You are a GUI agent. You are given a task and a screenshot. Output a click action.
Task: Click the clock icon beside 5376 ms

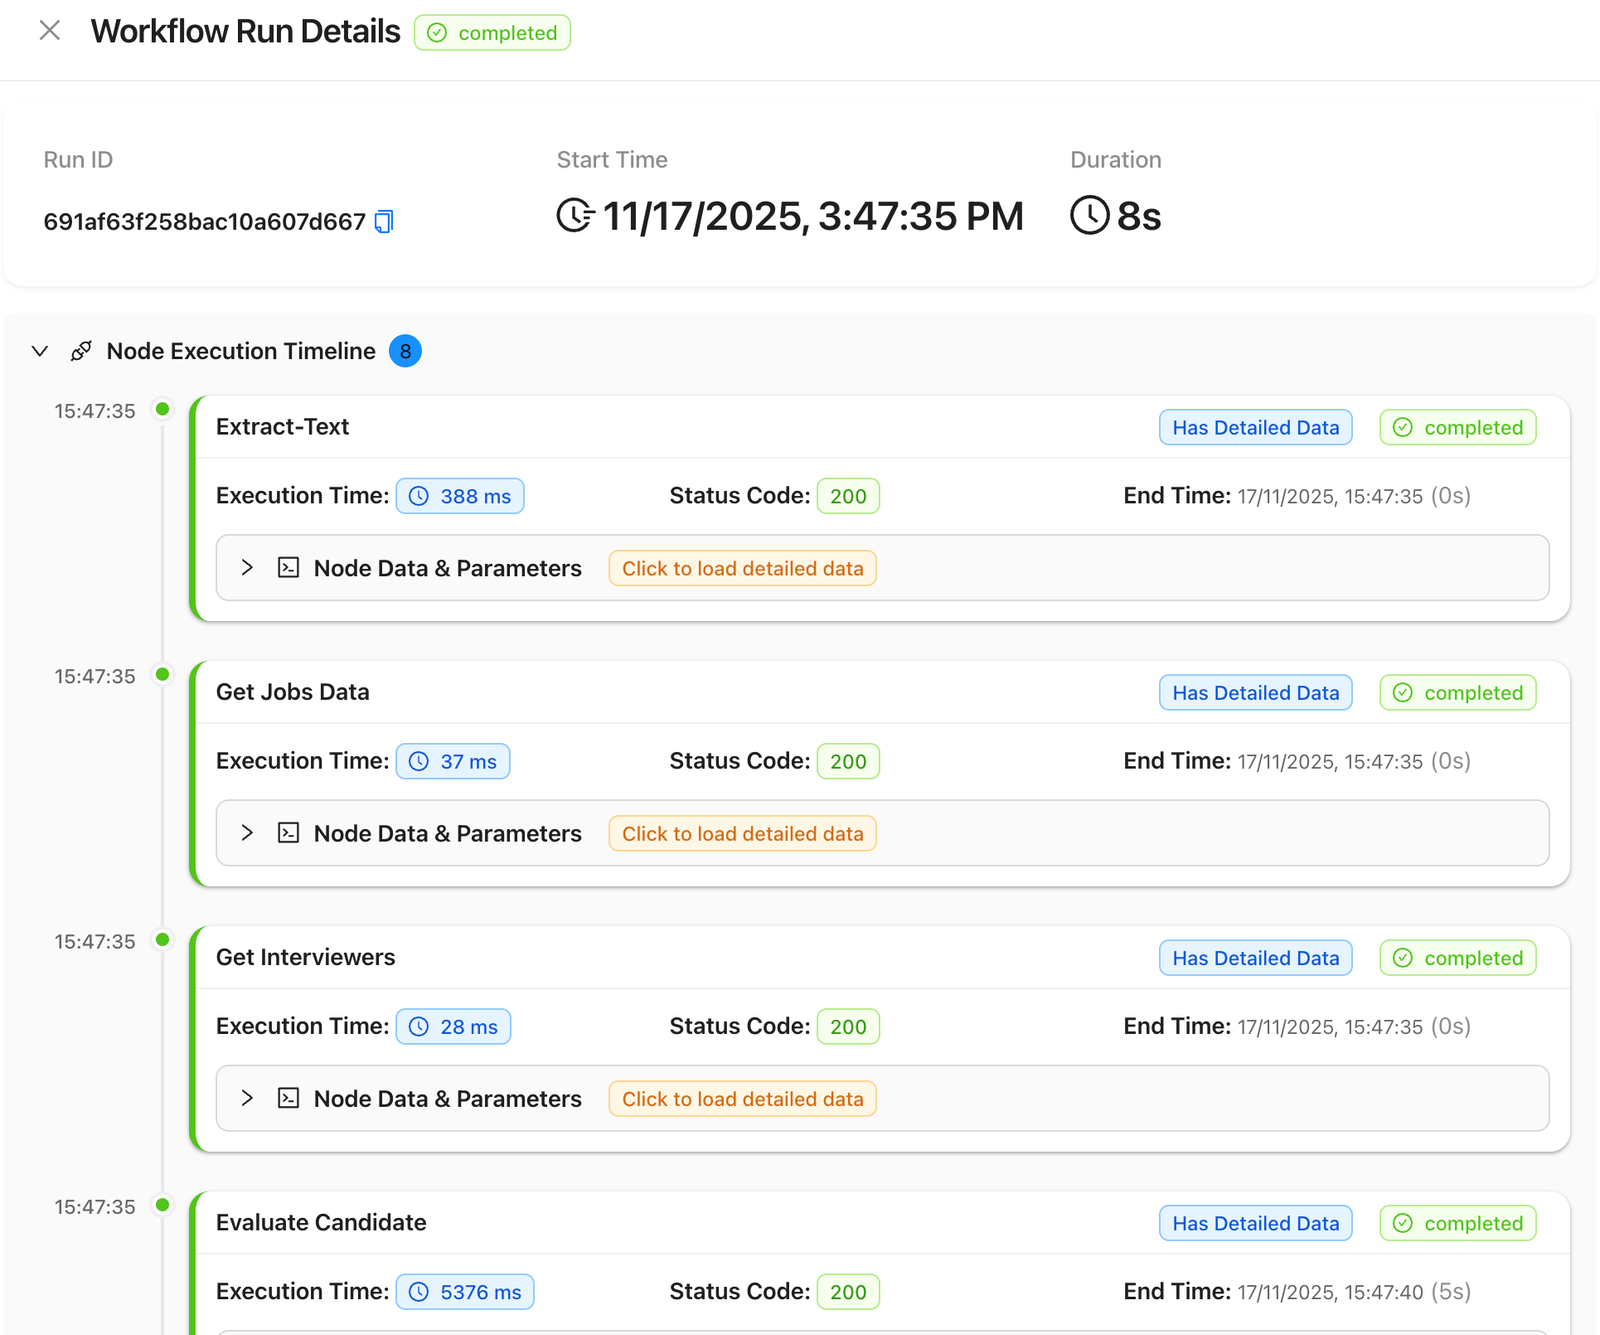[419, 1292]
